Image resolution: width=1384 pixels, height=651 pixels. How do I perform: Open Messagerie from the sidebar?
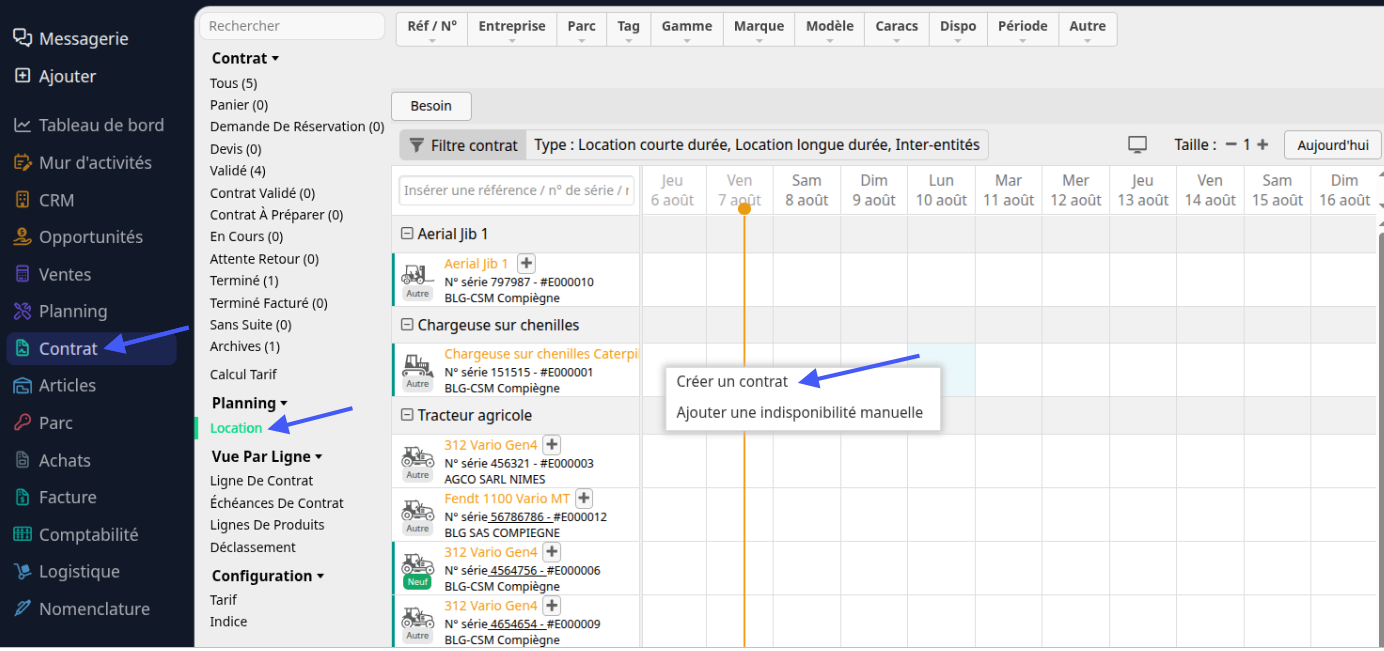70,39
